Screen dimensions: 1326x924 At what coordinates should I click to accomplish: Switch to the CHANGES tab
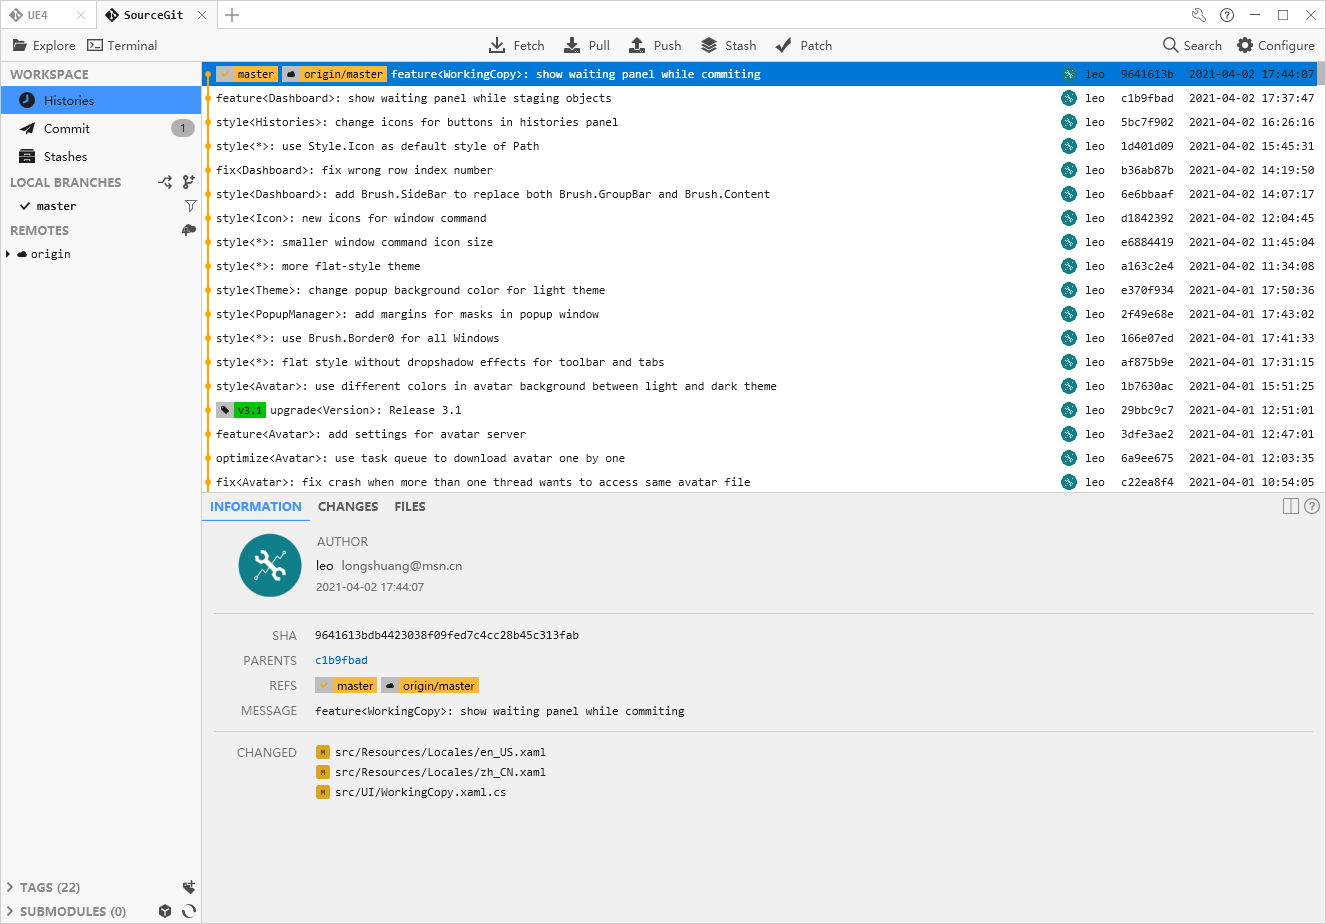348,507
